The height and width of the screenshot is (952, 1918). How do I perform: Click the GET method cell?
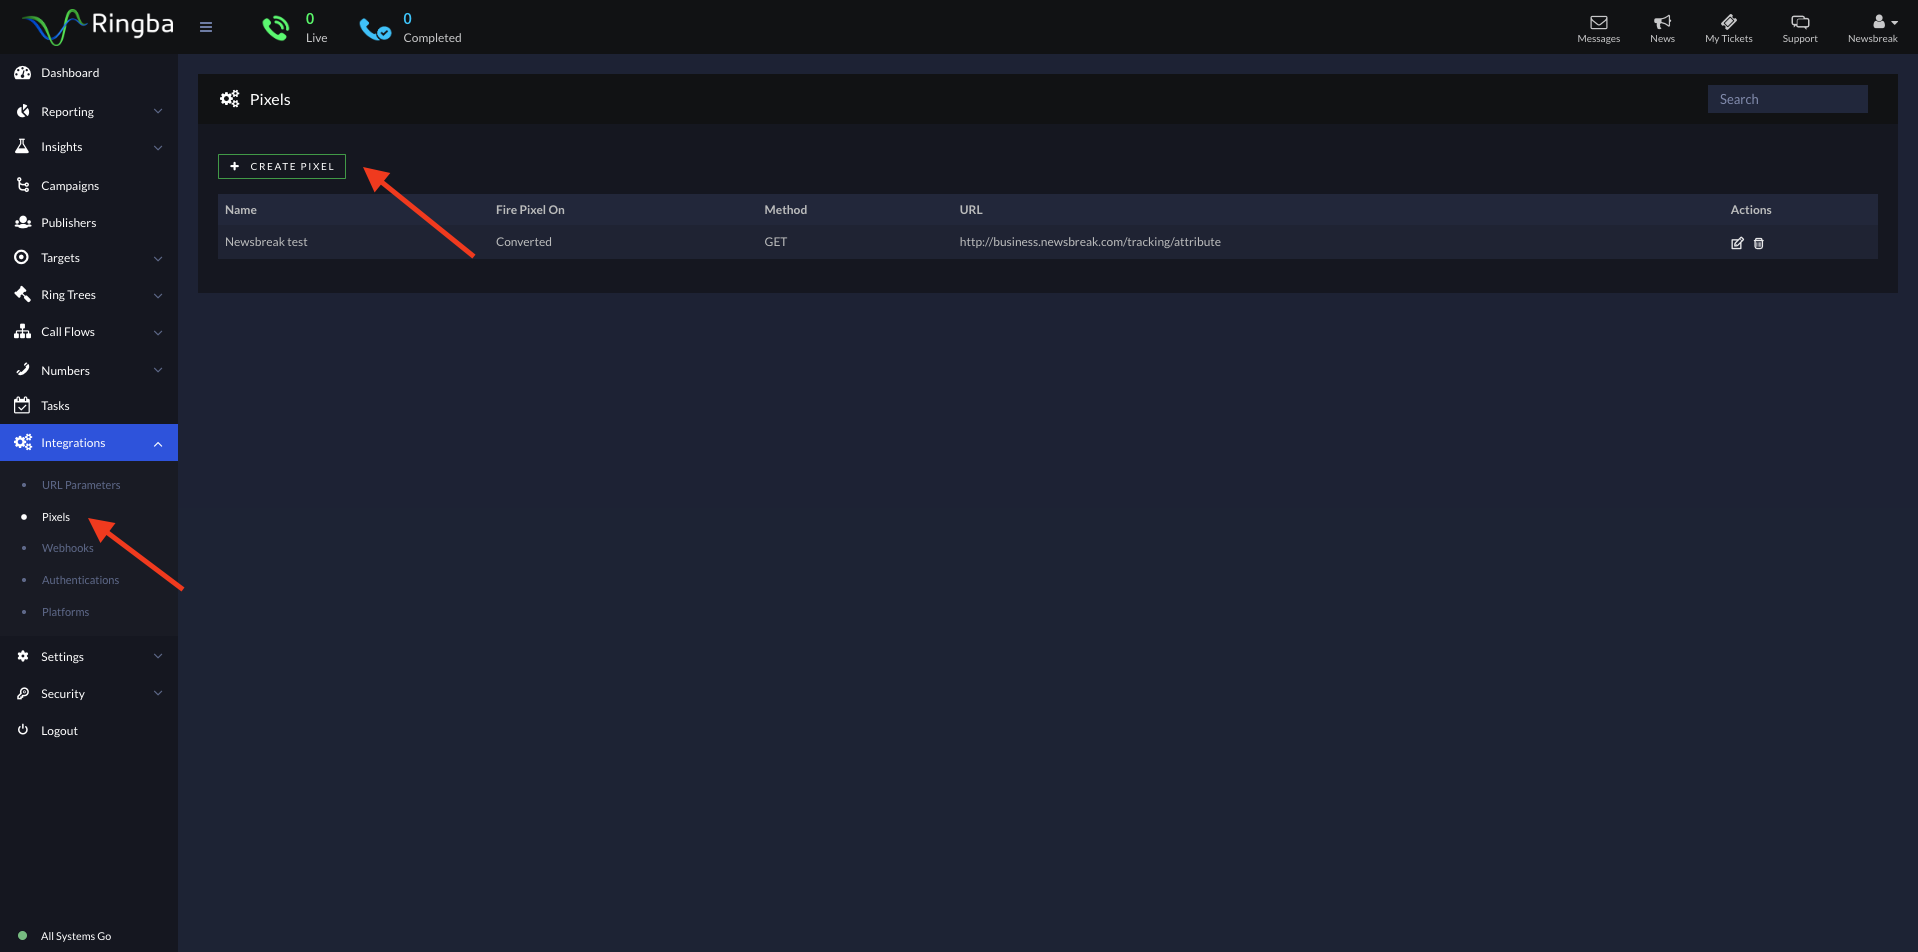click(776, 242)
